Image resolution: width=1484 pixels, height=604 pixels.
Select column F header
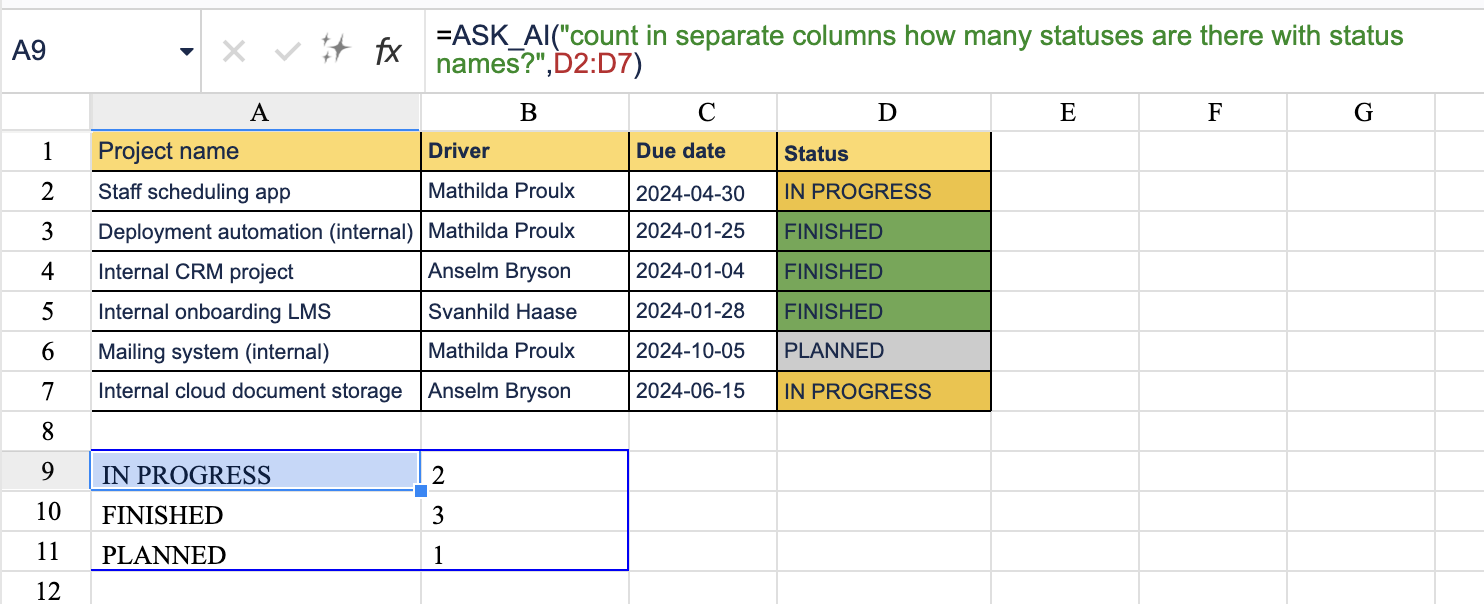(x=1213, y=112)
